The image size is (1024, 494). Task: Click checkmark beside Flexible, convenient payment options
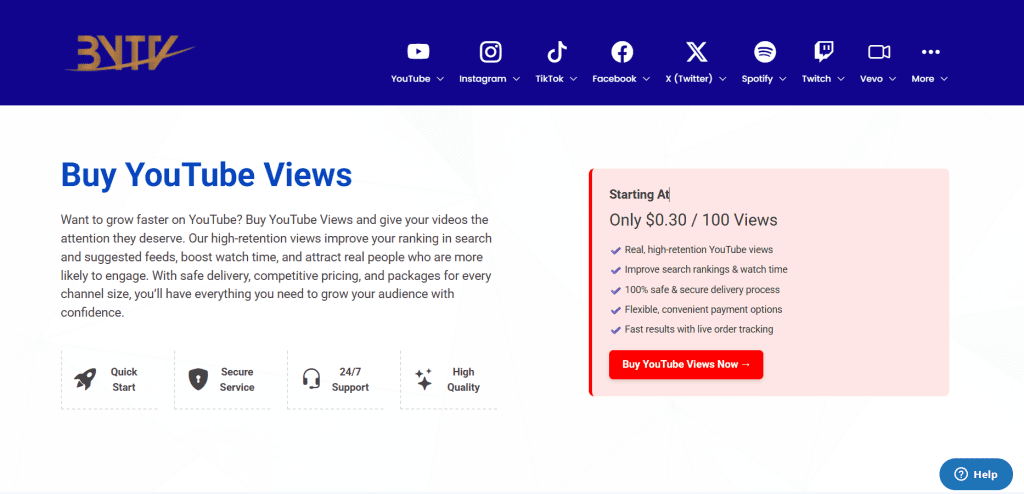[615, 310]
